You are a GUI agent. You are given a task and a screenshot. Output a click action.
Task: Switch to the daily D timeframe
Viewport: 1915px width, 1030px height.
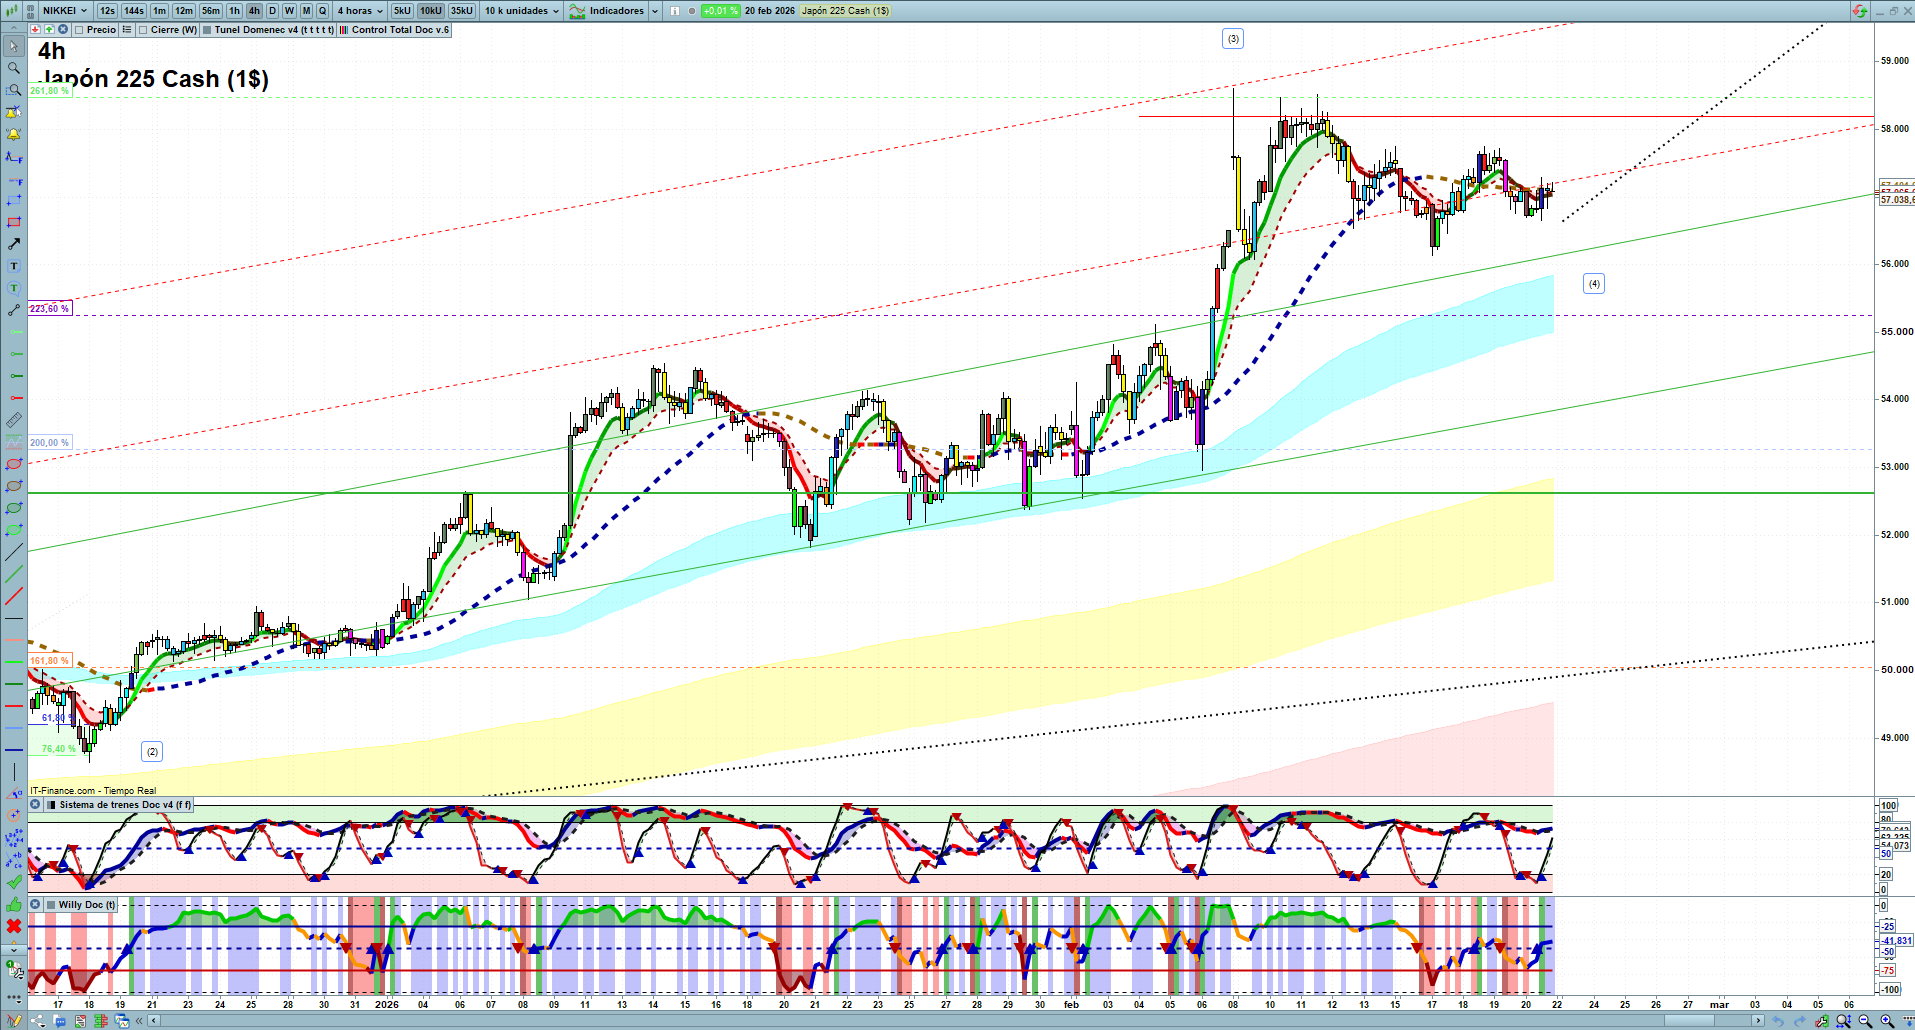click(x=272, y=11)
